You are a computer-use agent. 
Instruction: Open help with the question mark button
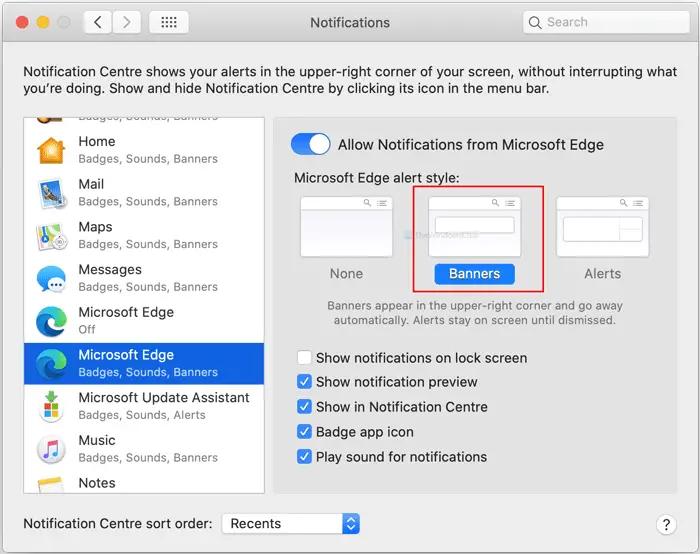[x=666, y=525]
